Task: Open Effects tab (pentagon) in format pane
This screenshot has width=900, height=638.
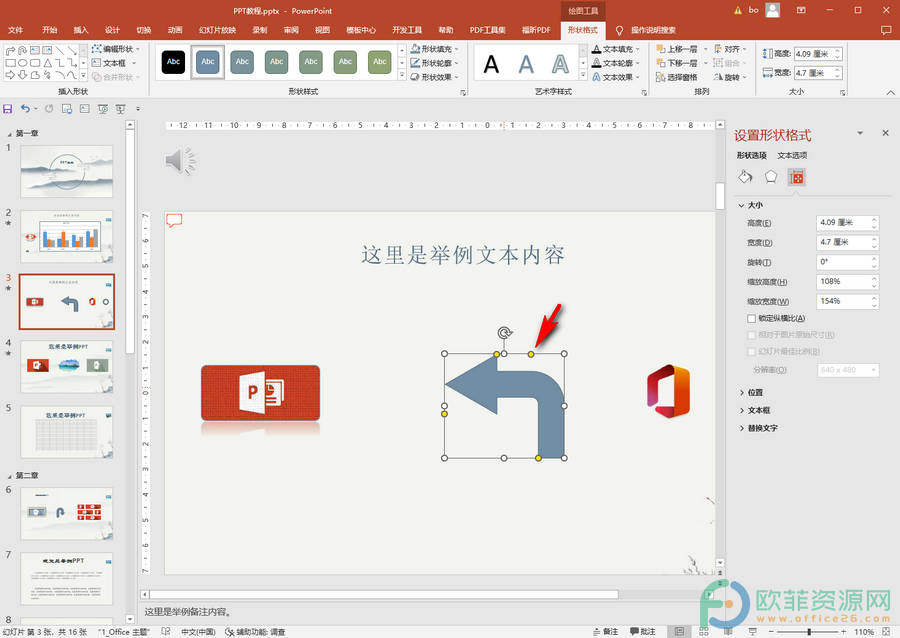Action: 771,177
